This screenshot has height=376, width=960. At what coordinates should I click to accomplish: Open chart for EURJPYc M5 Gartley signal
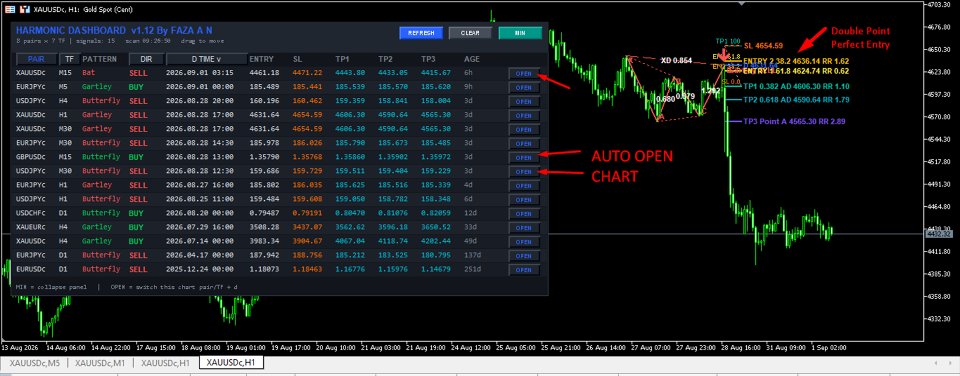(524, 87)
